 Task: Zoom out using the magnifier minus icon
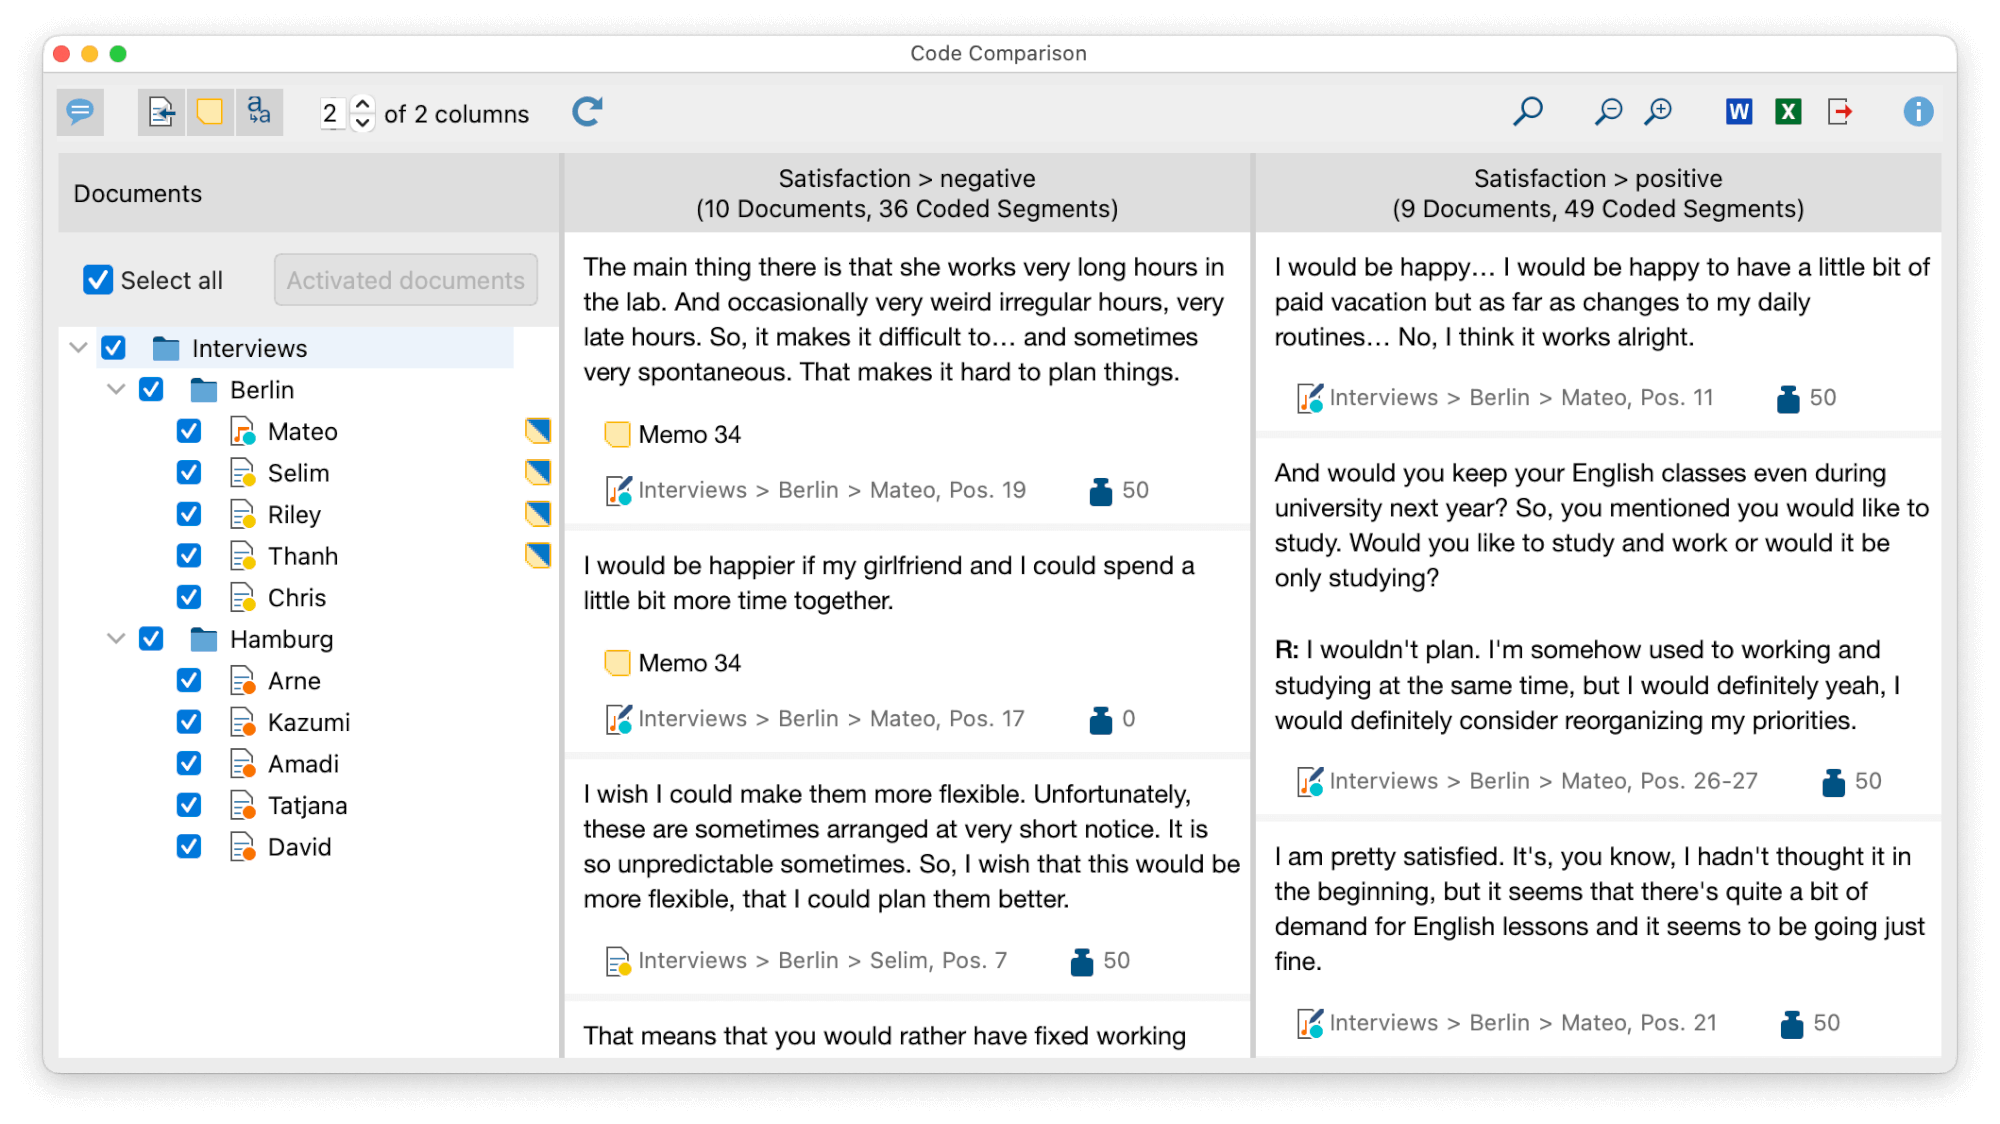pyautogui.click(x=1607, y=111)
